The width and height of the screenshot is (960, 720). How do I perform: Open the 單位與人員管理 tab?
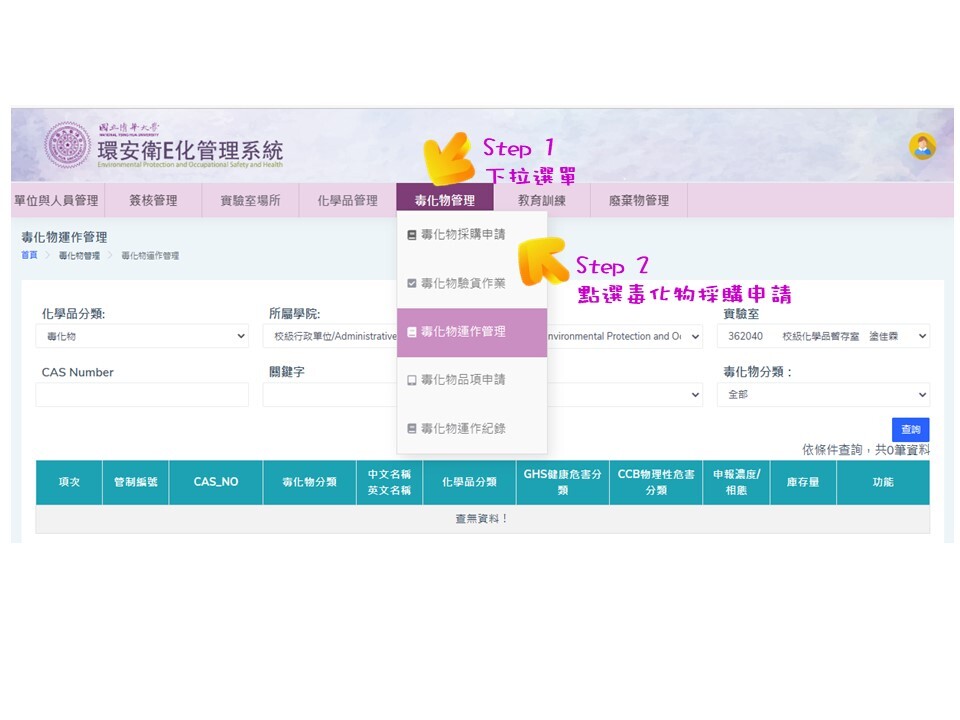tap(57, 200)
